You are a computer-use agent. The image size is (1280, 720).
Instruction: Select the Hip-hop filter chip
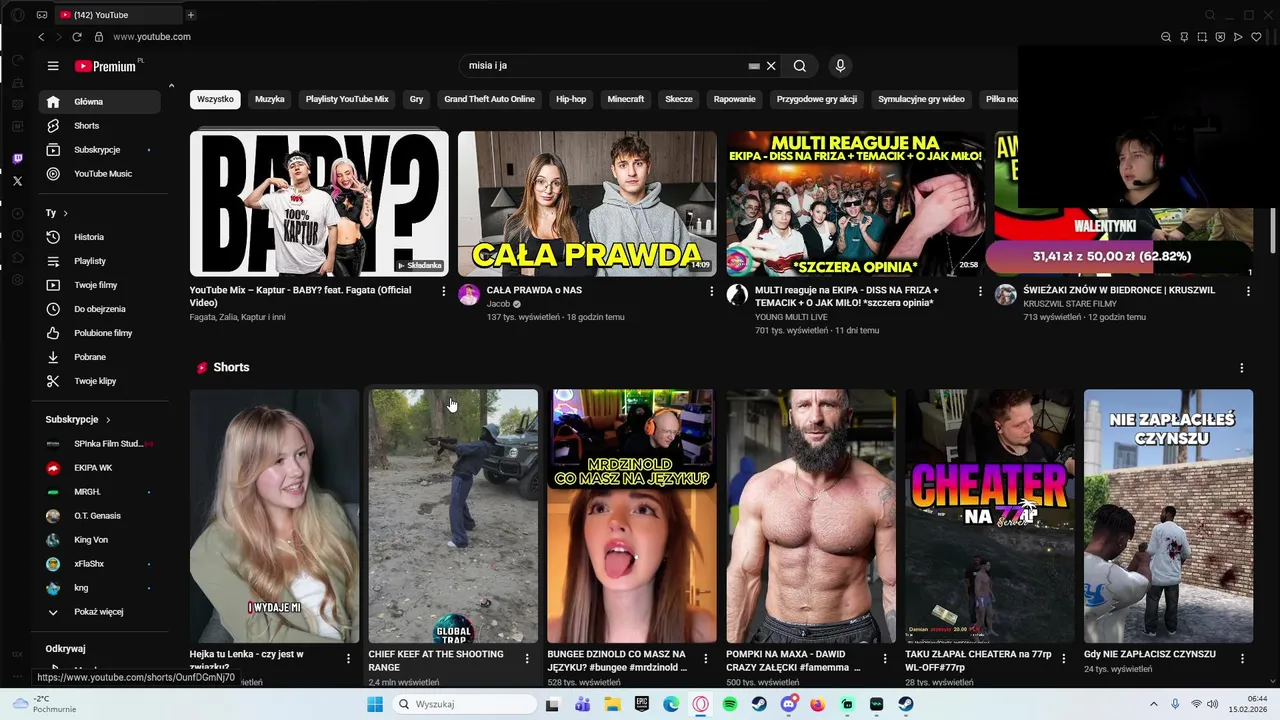click(x=571, y=99)
